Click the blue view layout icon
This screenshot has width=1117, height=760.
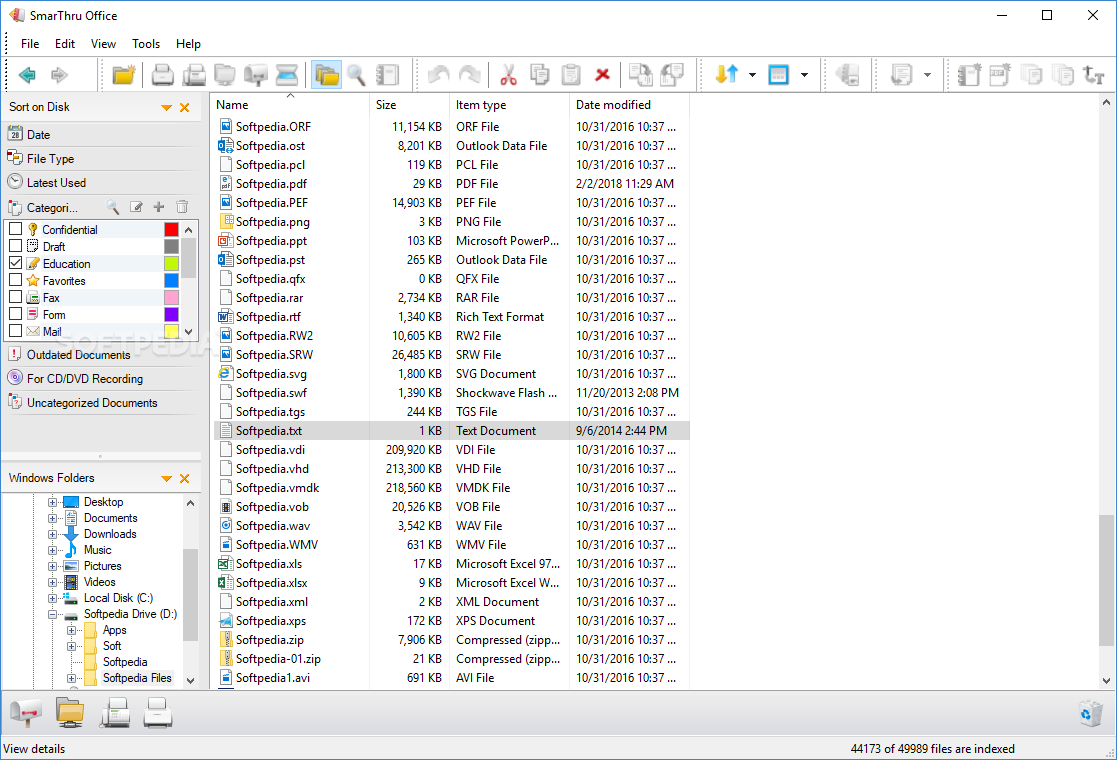pyautogui.click(x=779, y=74)
